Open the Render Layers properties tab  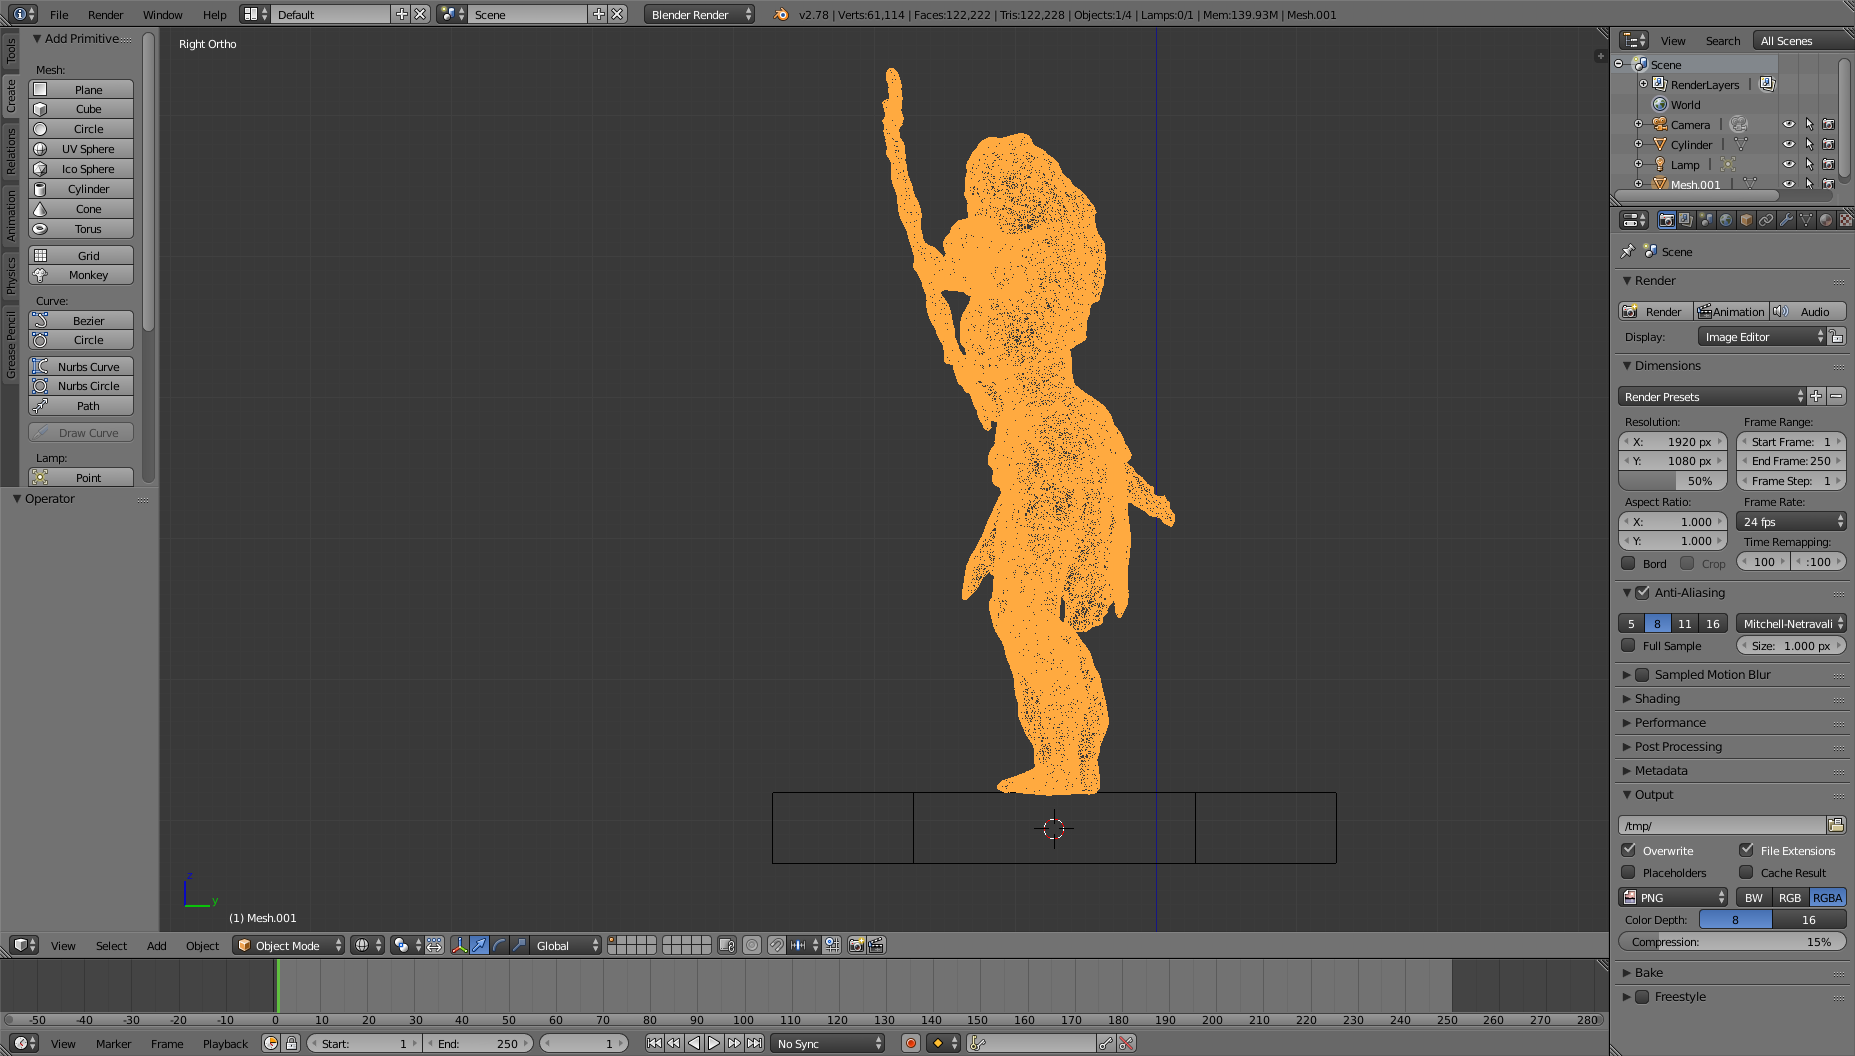point(1686,220)
